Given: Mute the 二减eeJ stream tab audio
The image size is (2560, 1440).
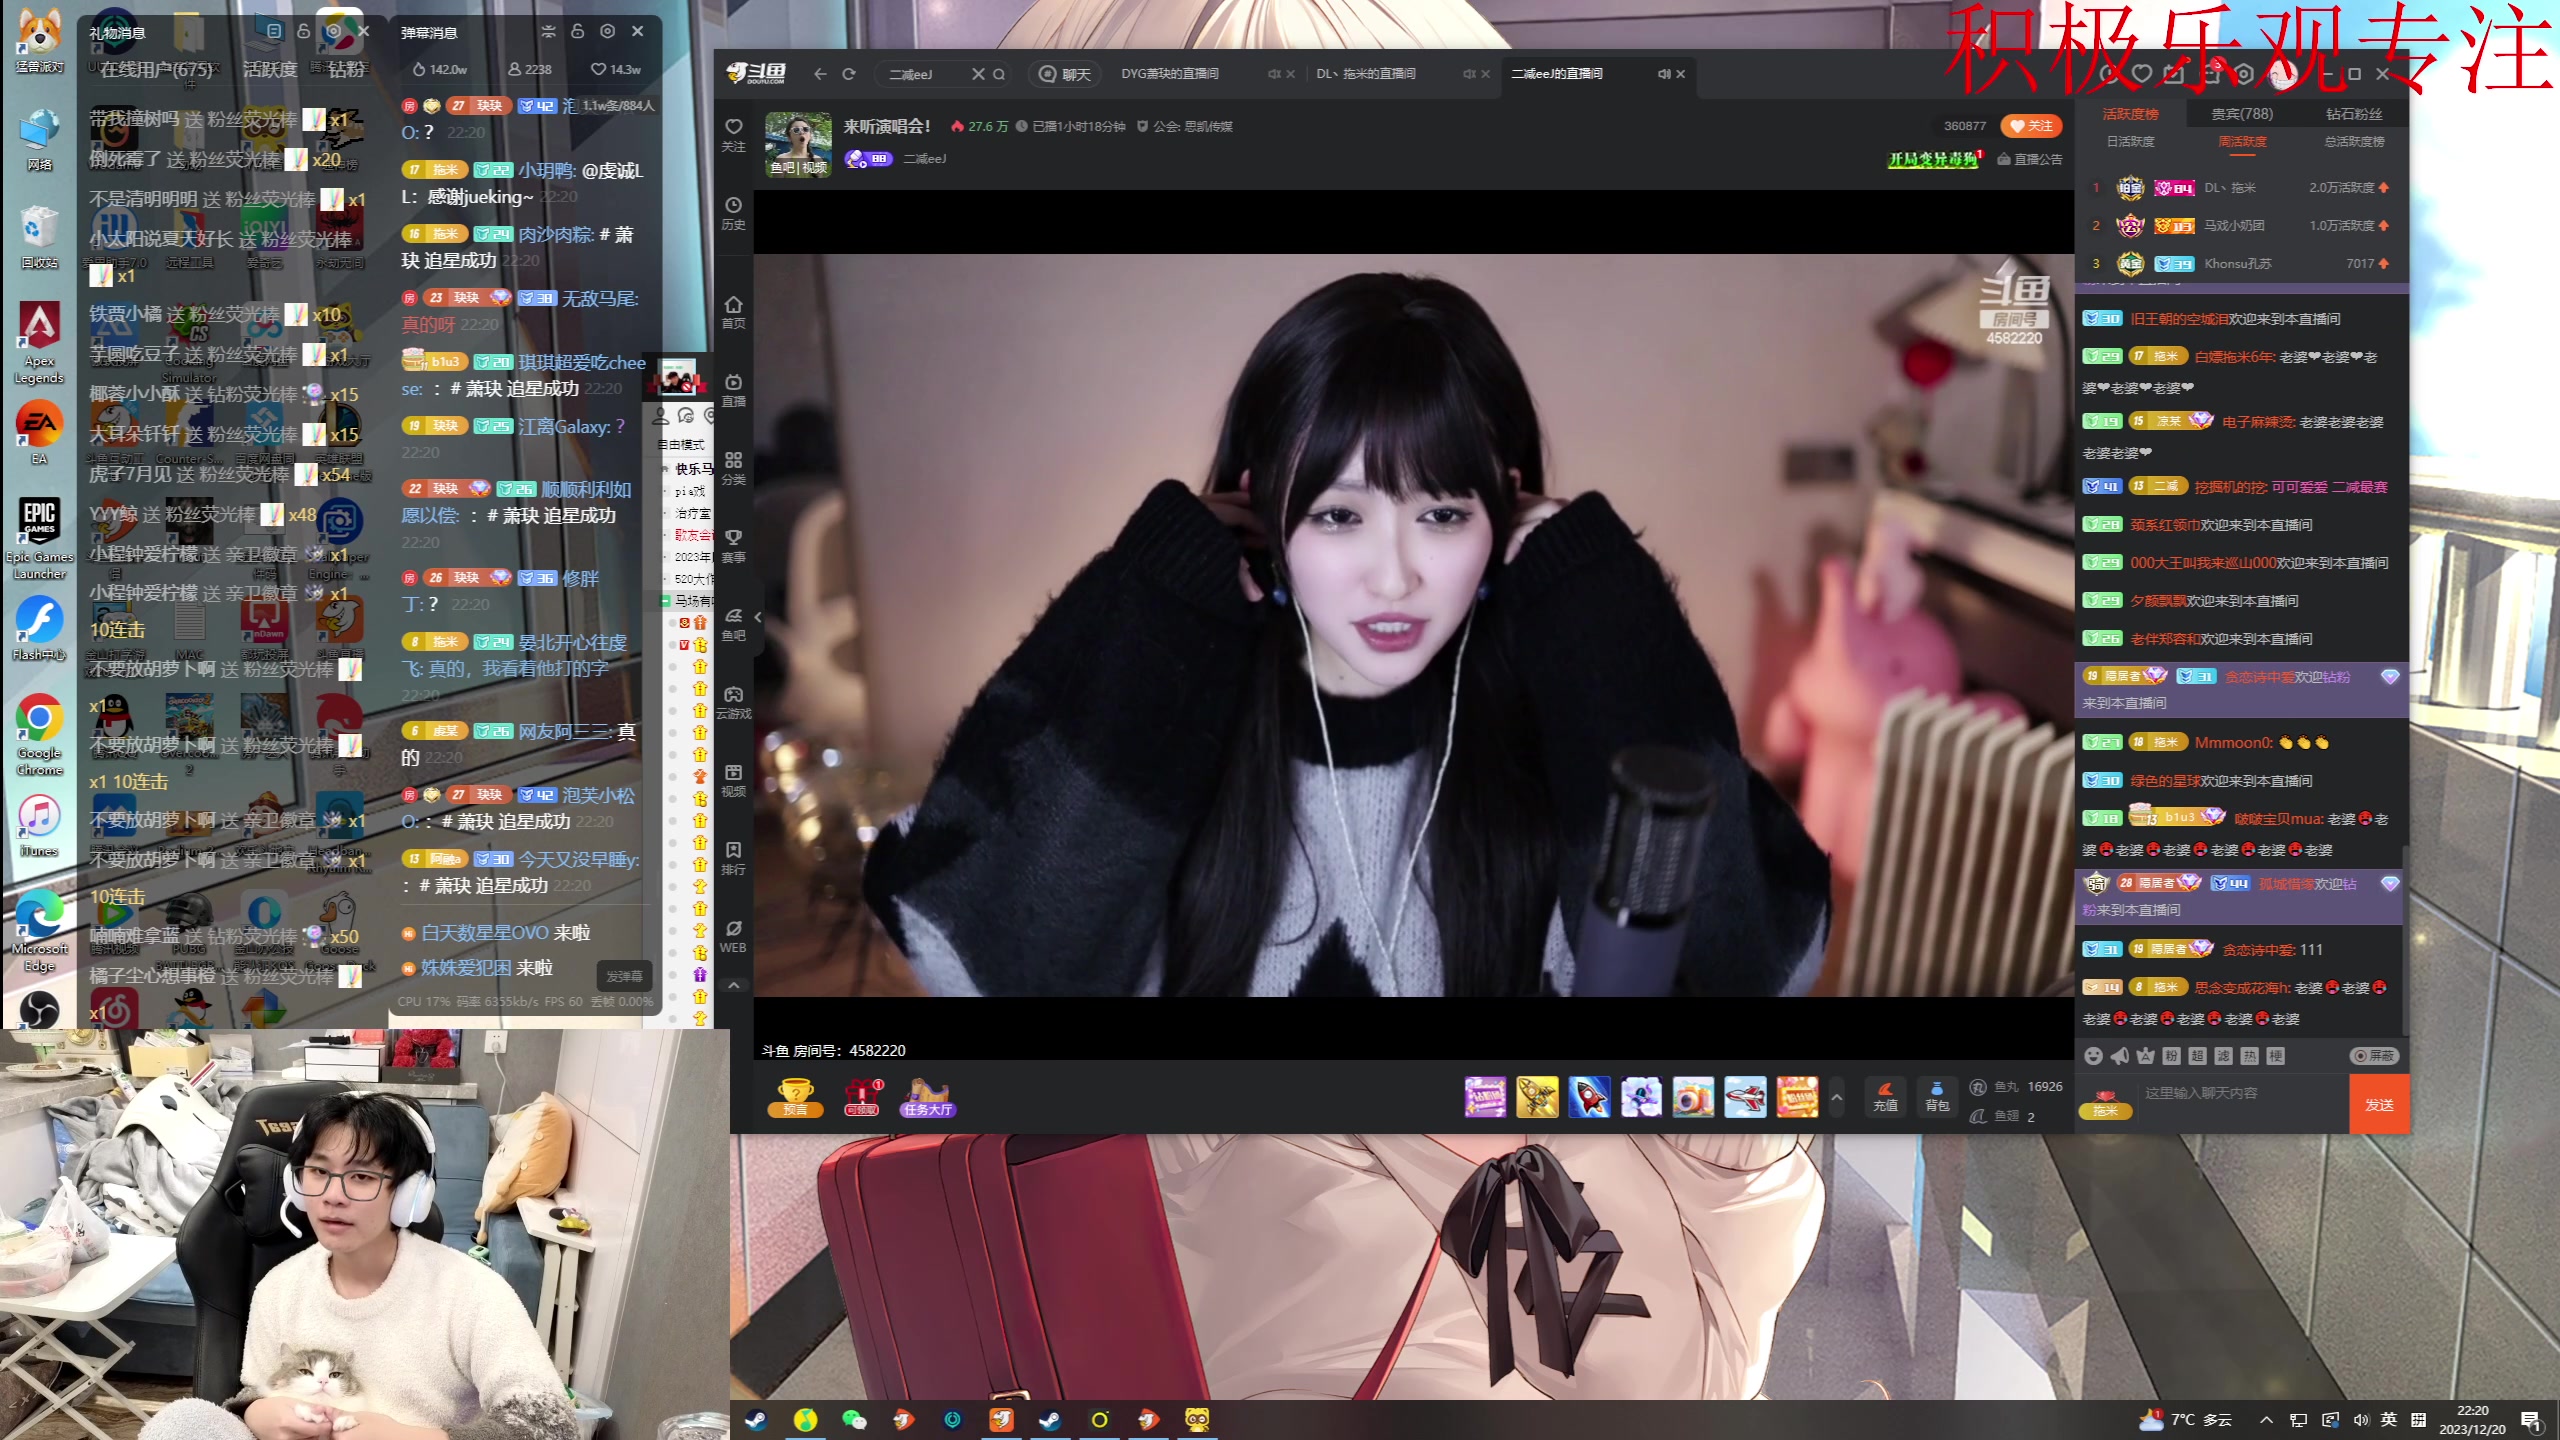Looking at the screenshot, I should (x=1662, y=74).
